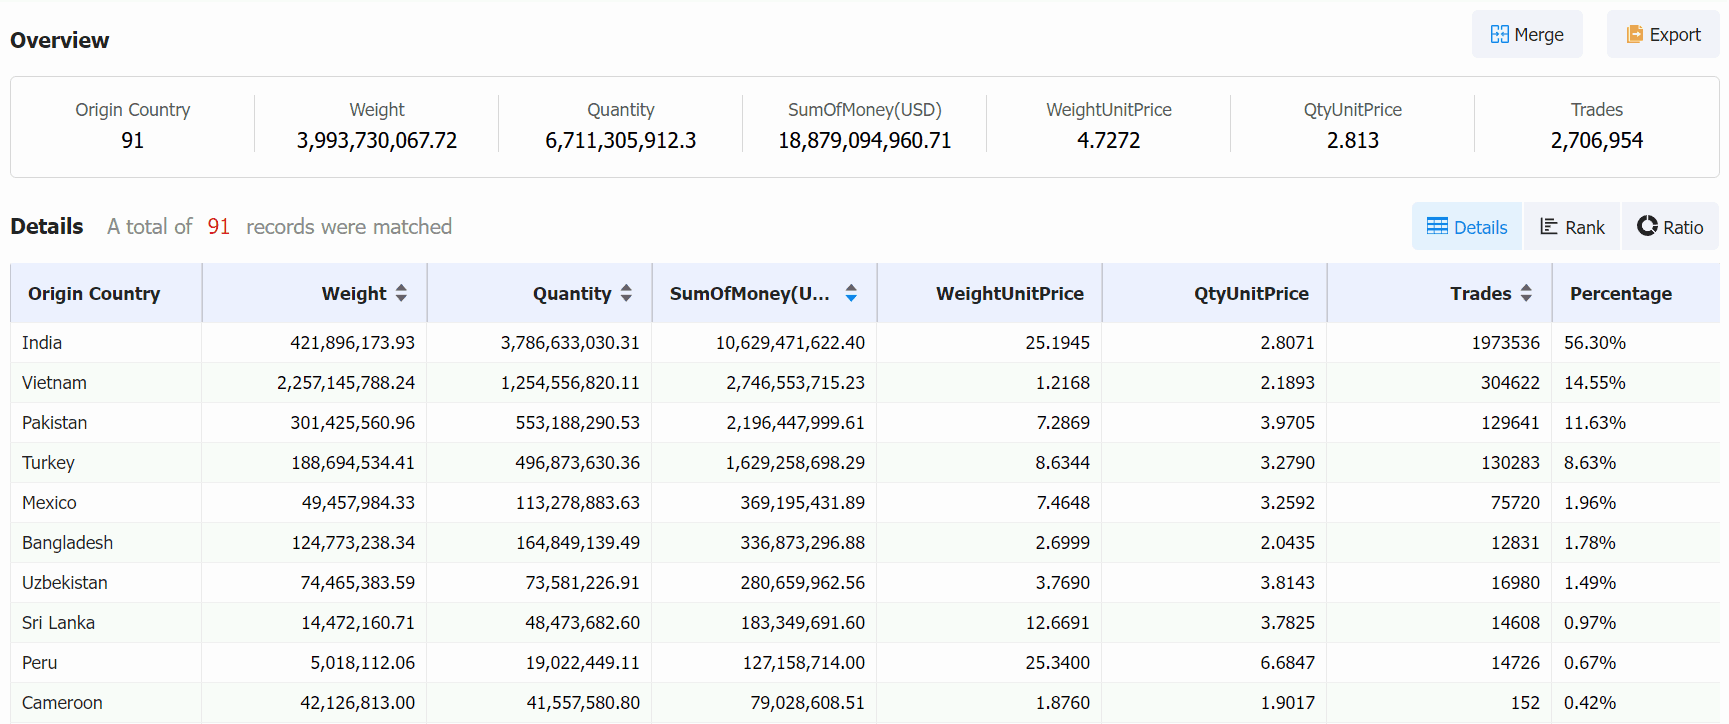
Task: Click overview Trades total 2,706,954
Action: [x=1596, y=140]
